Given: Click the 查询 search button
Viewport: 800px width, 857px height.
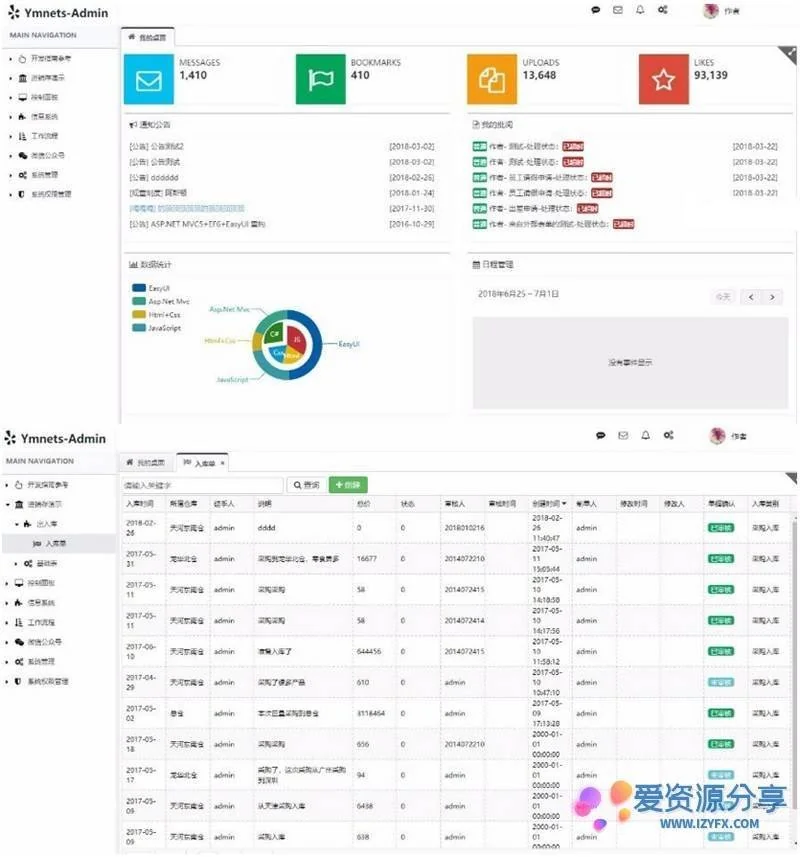Looking at the screenshot, I should [306, 485].
